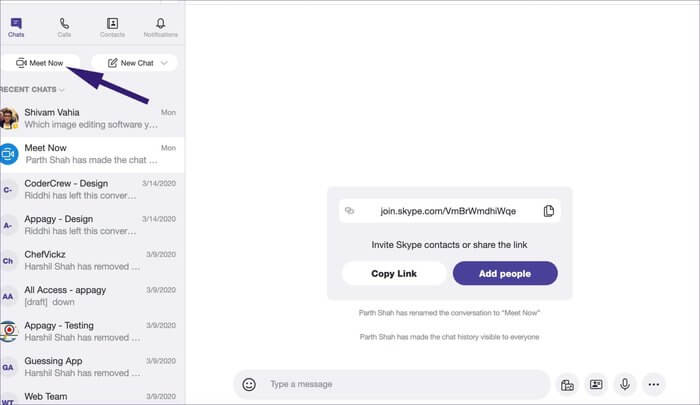Click the Copy Link button

[394, 273]
